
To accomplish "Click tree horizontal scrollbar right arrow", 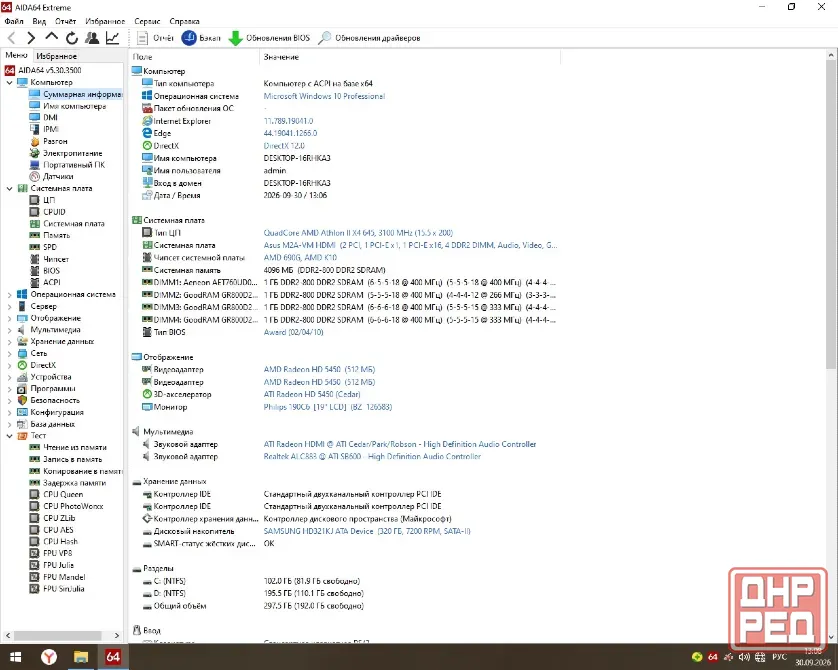I will tap(117, 635).
